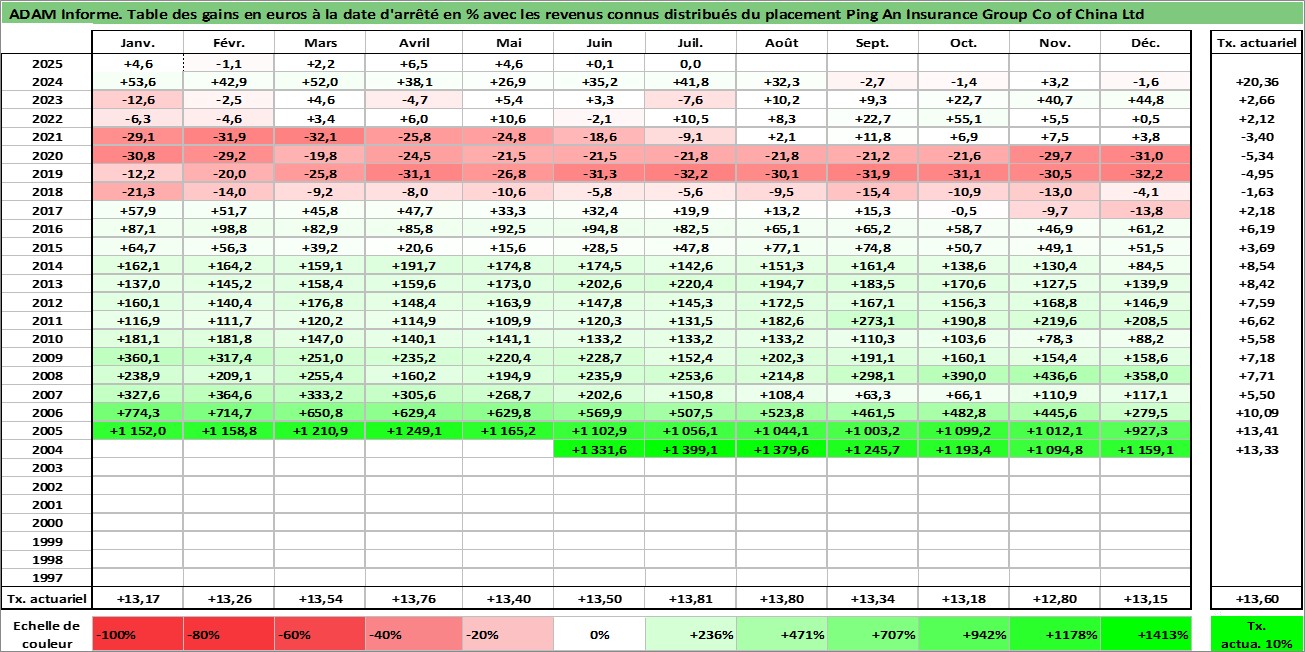Click the +390,0 cell for October 2008
1305x652 pixels.
pos(964,376)
